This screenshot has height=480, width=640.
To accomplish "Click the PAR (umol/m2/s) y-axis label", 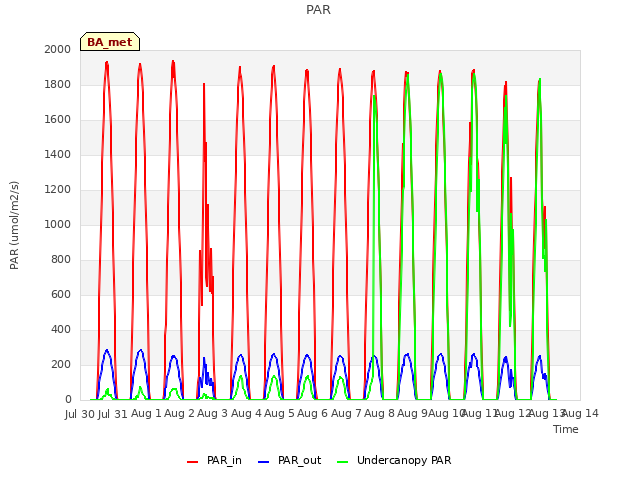I will [14, 225].
